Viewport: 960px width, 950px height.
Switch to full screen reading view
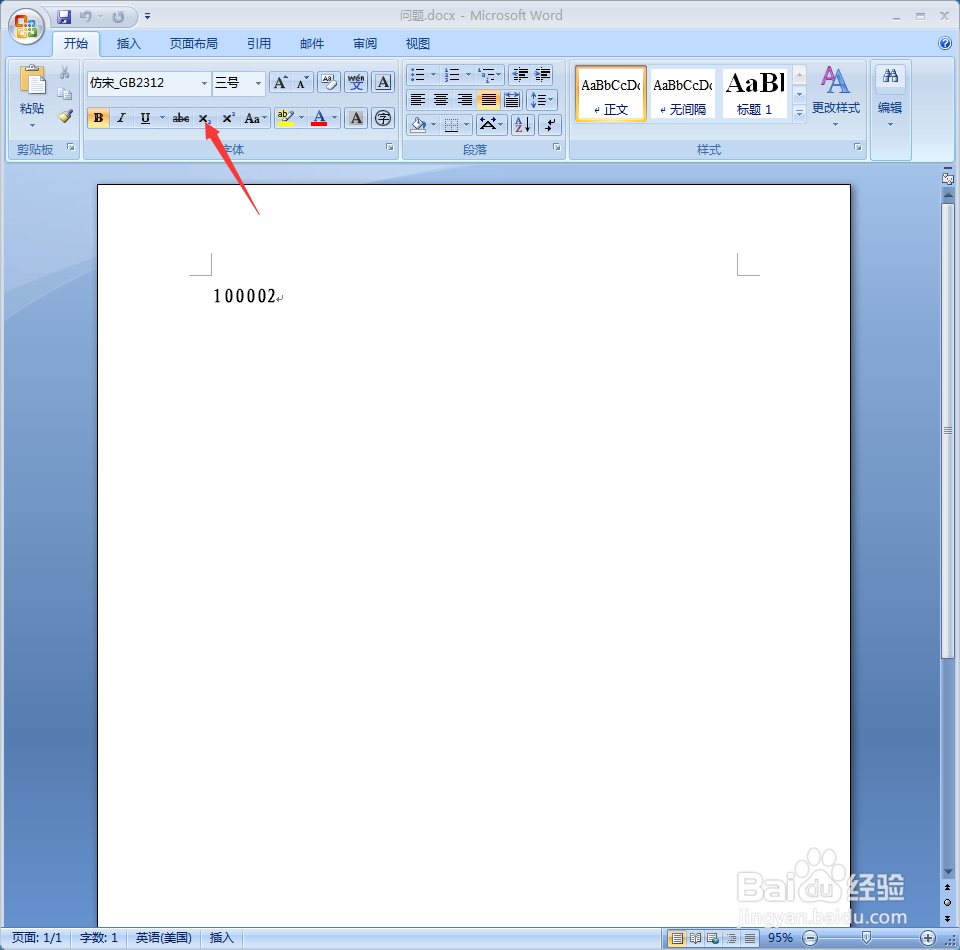(x=696, y=938)
